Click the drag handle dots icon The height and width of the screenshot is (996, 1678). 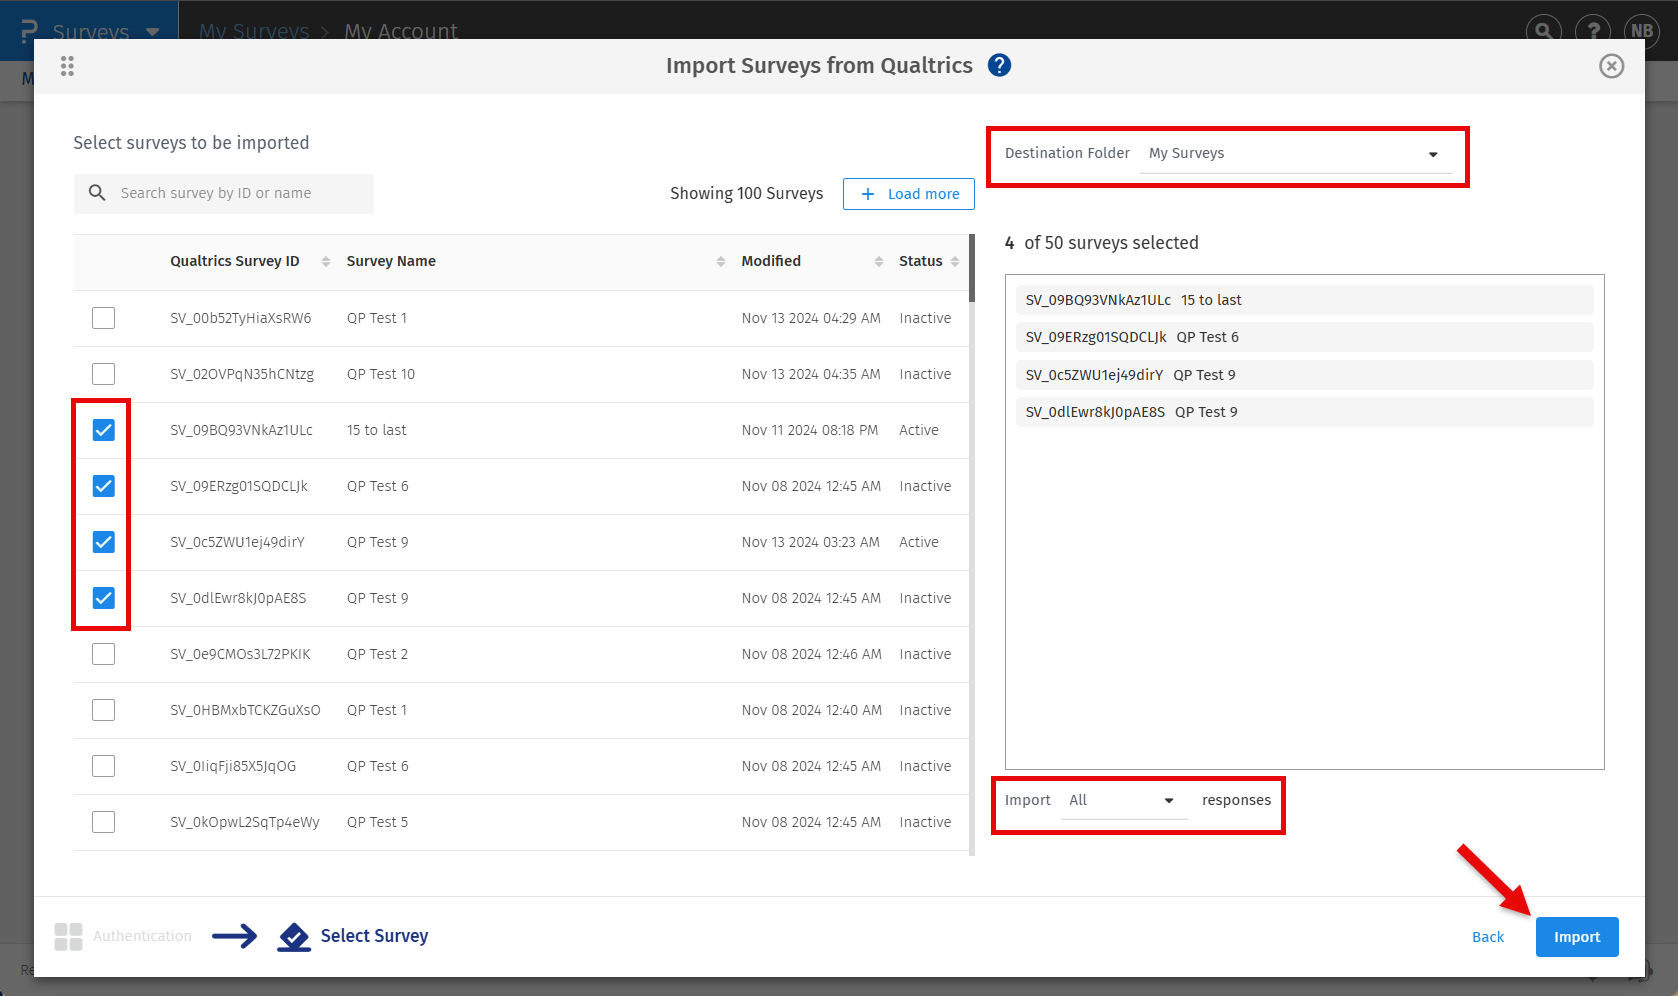point(67,66)
